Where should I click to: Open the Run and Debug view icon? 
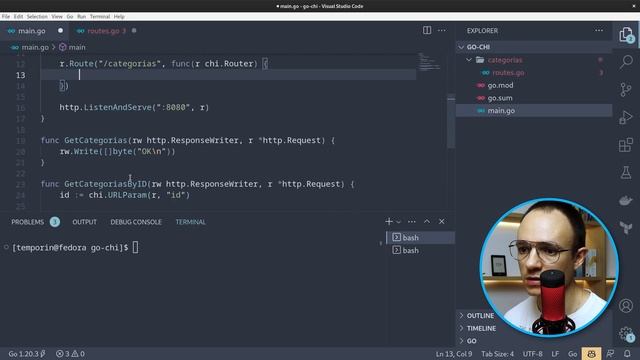pyautogui.click(x=626, y=117)
